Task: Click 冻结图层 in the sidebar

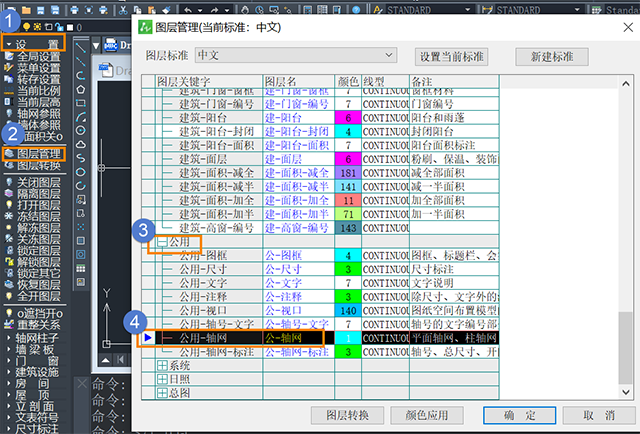Action: pyautogui.click(x=33, y=216)
